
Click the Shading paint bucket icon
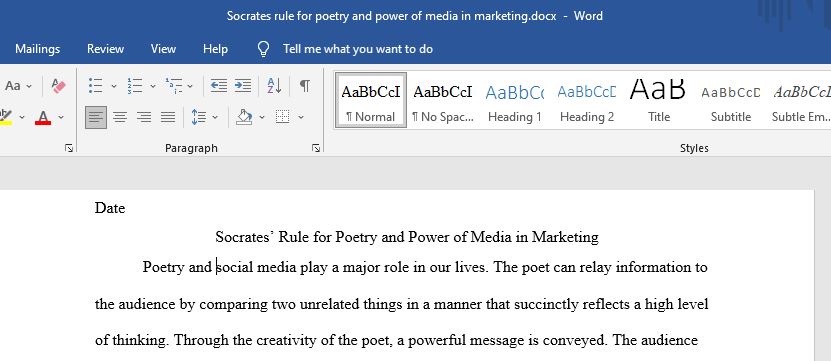(244, 117)
